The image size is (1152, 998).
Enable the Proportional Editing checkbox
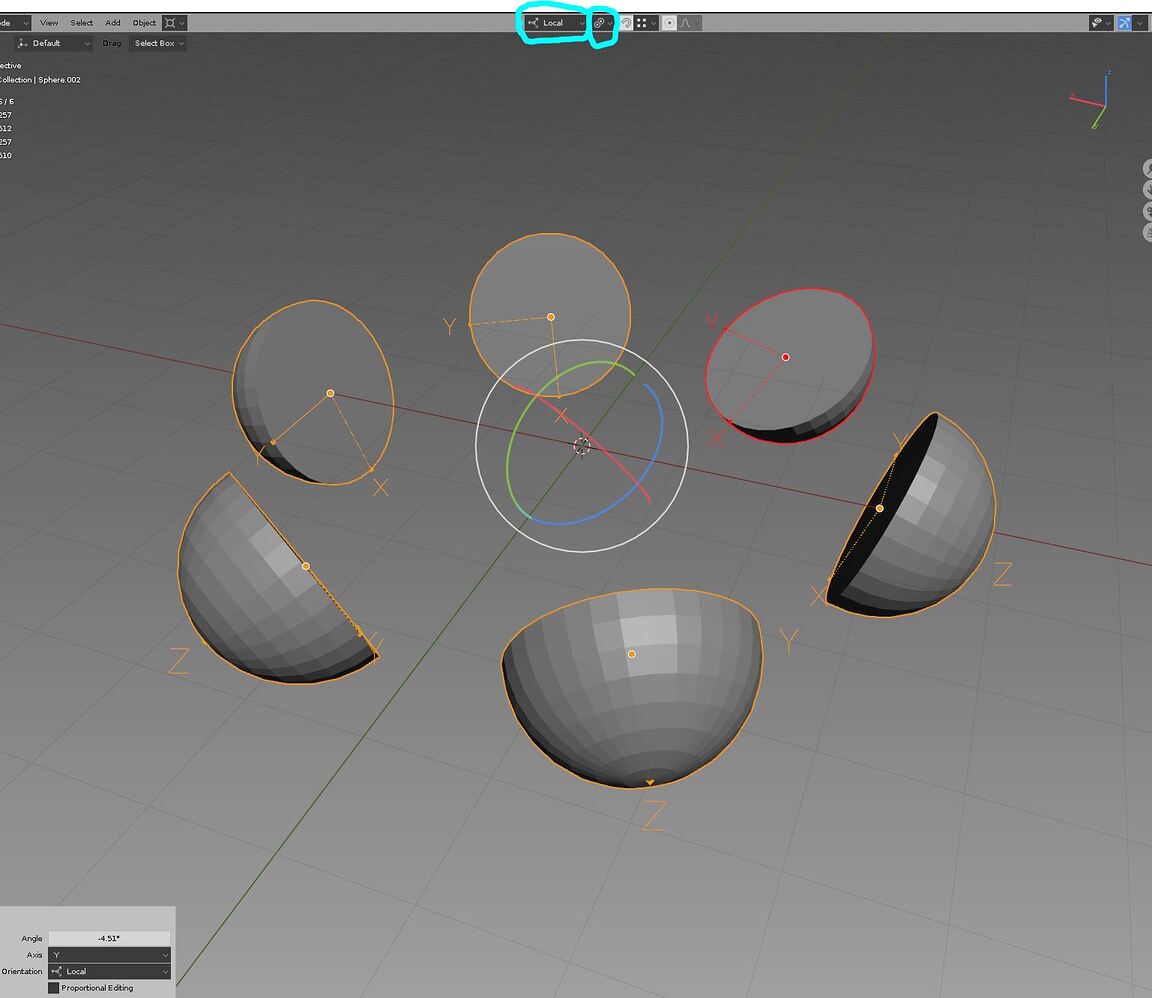54,988
